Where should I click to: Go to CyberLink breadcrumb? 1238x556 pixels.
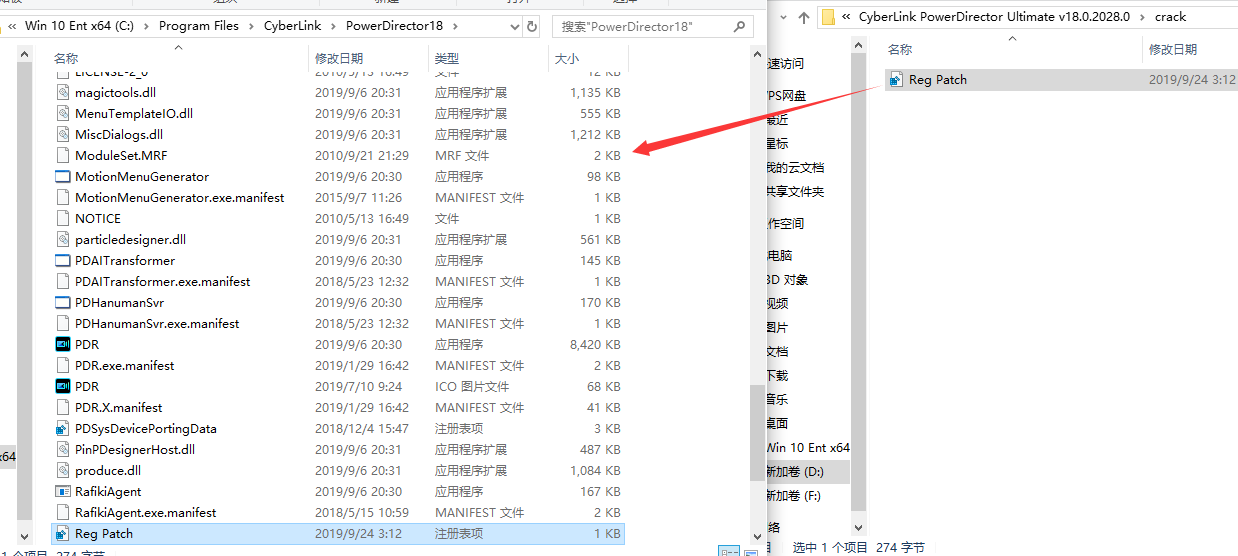tap(293, 25)
